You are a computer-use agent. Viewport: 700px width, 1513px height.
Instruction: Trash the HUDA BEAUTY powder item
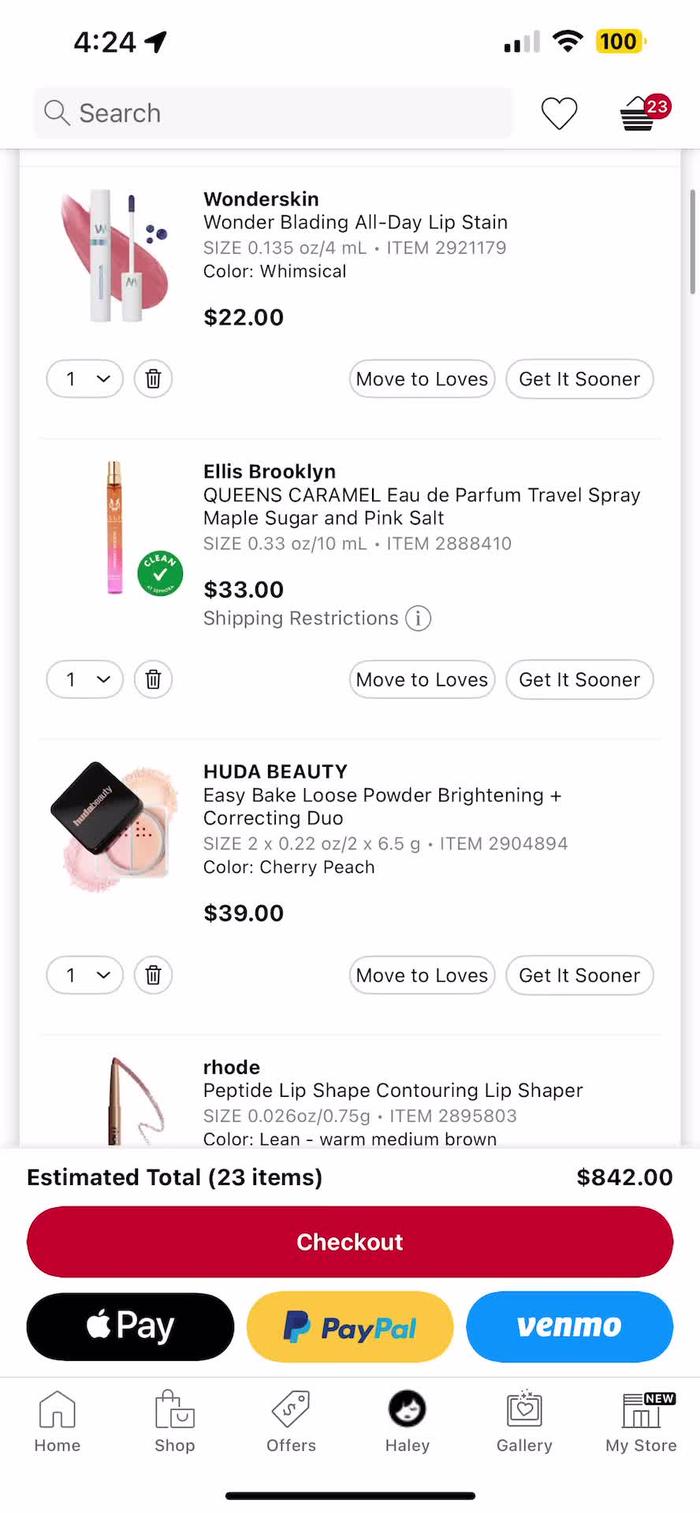point(153,975)
